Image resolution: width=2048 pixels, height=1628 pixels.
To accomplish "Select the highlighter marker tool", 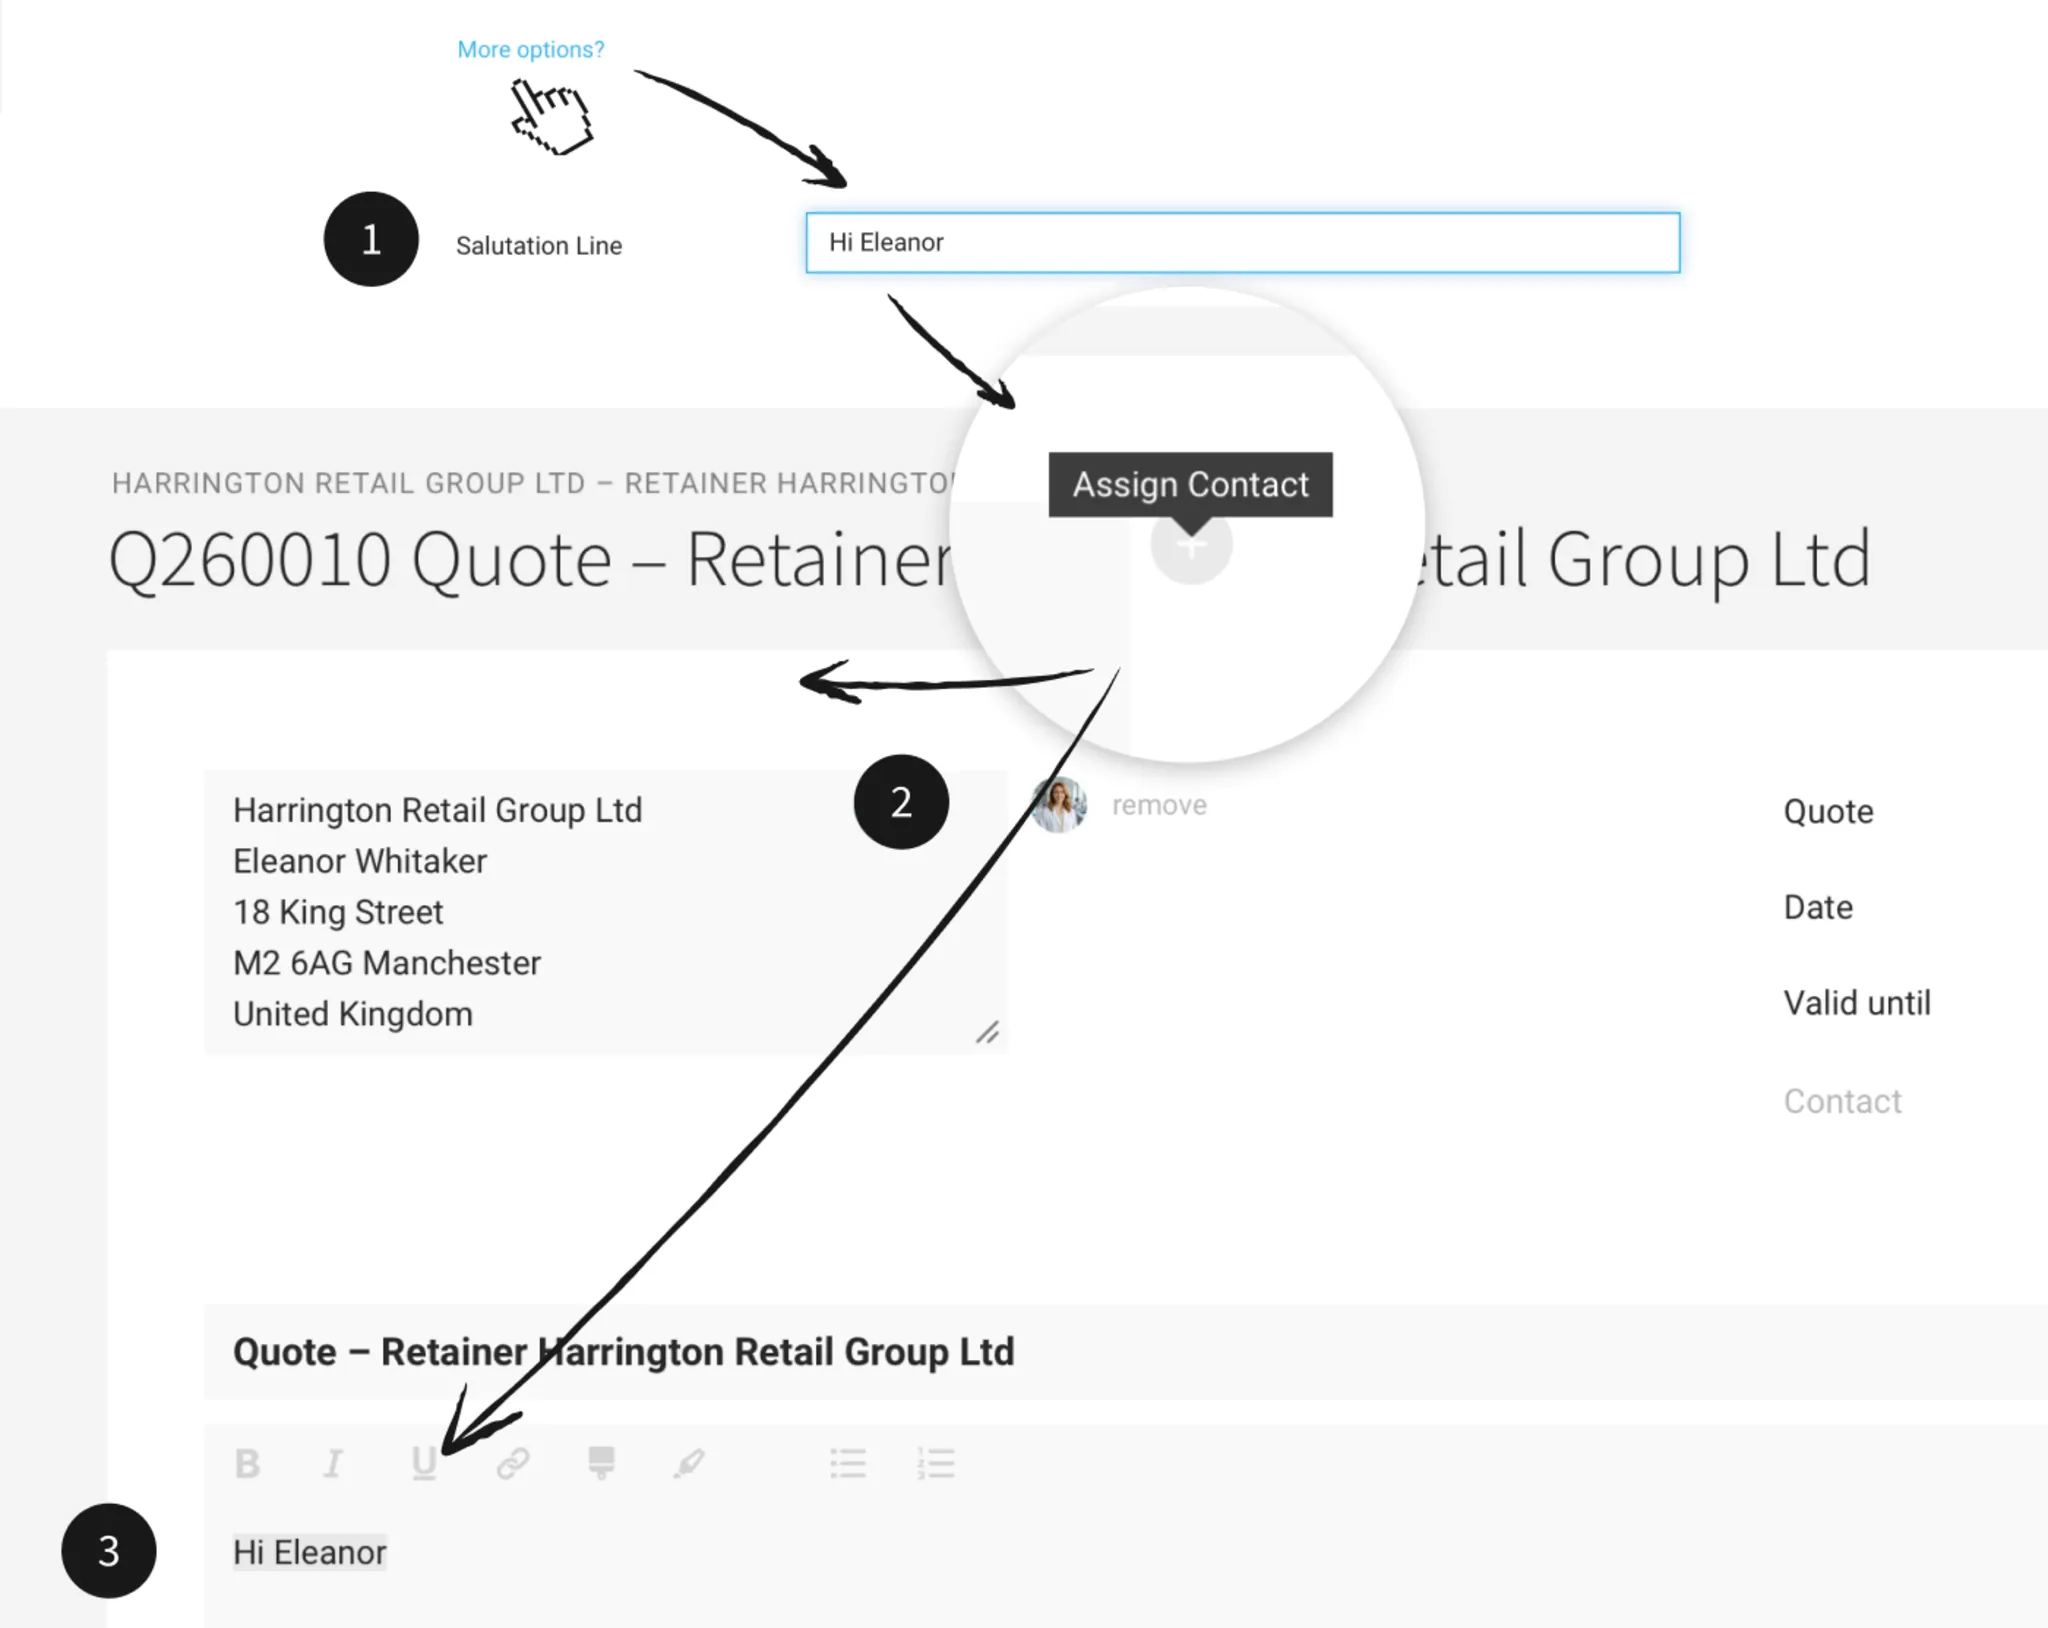I will [x=601, y=1464].
